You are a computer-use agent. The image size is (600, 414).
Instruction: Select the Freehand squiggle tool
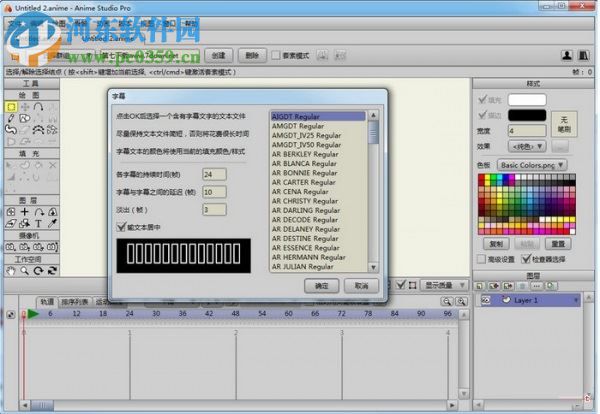coord(11,130)
